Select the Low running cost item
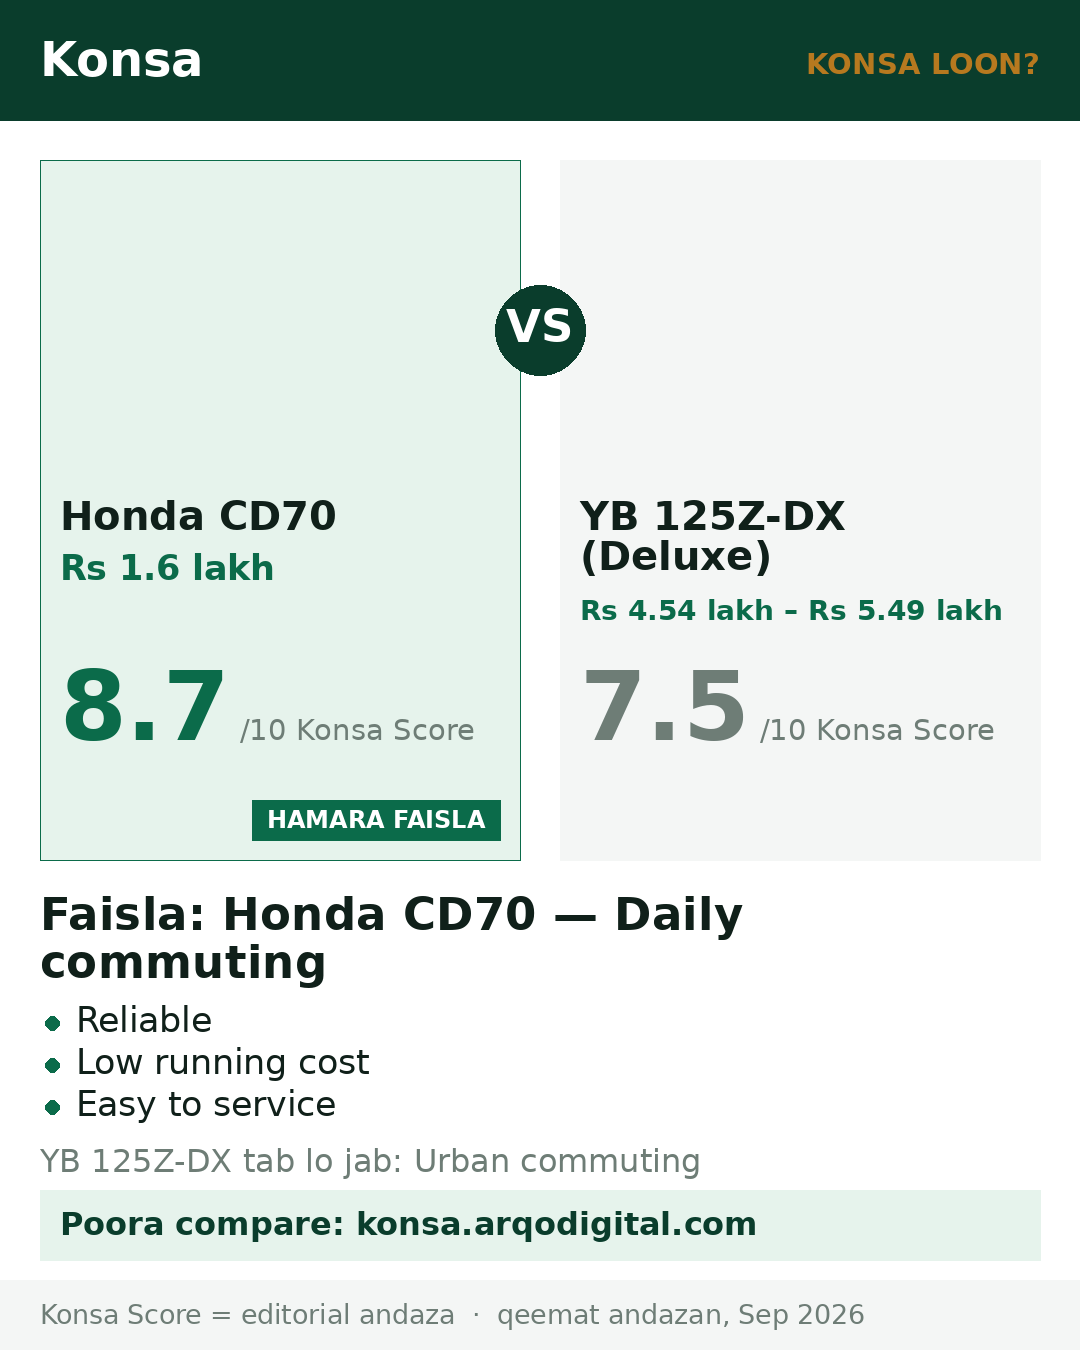This screenshot has height=1350, width=1080. (x=223, y=1062)
